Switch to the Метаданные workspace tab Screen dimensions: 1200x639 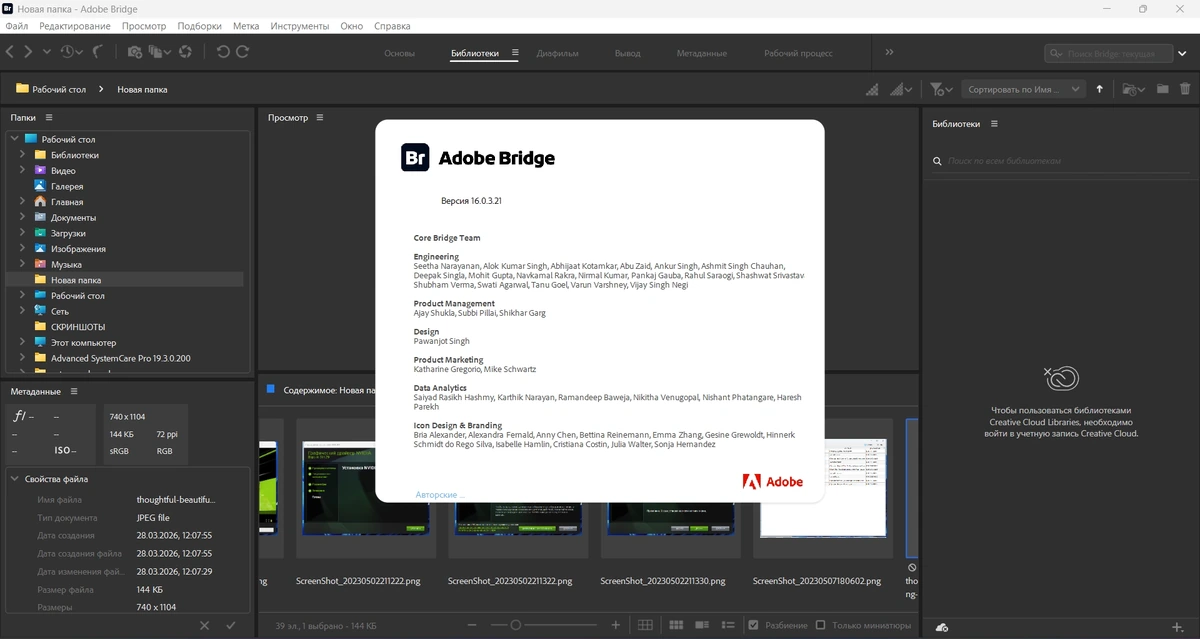click(x=701, y=53)
